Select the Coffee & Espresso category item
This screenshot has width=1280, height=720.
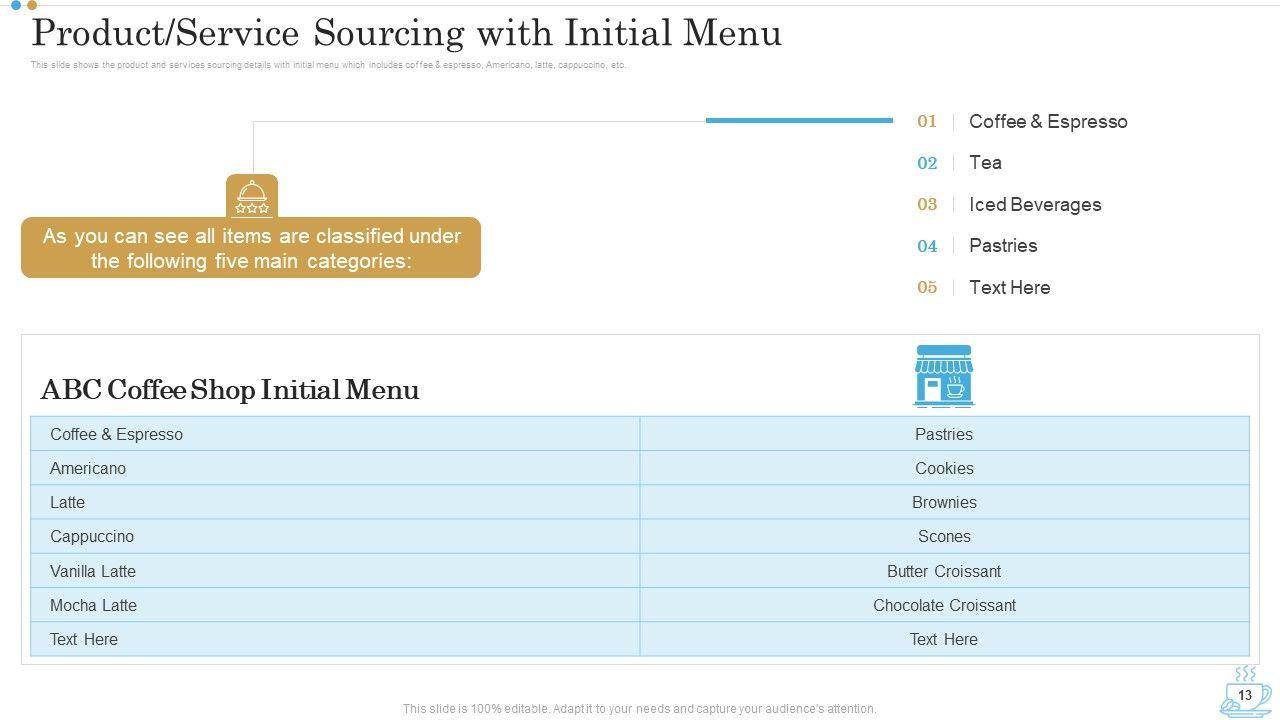pos(1047,122)
